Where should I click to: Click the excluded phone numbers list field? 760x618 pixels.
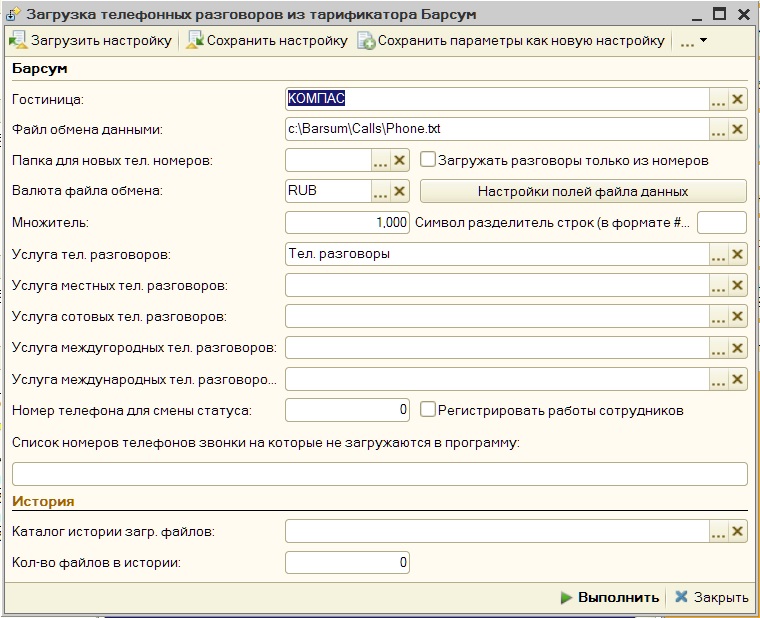click(380, 474)
